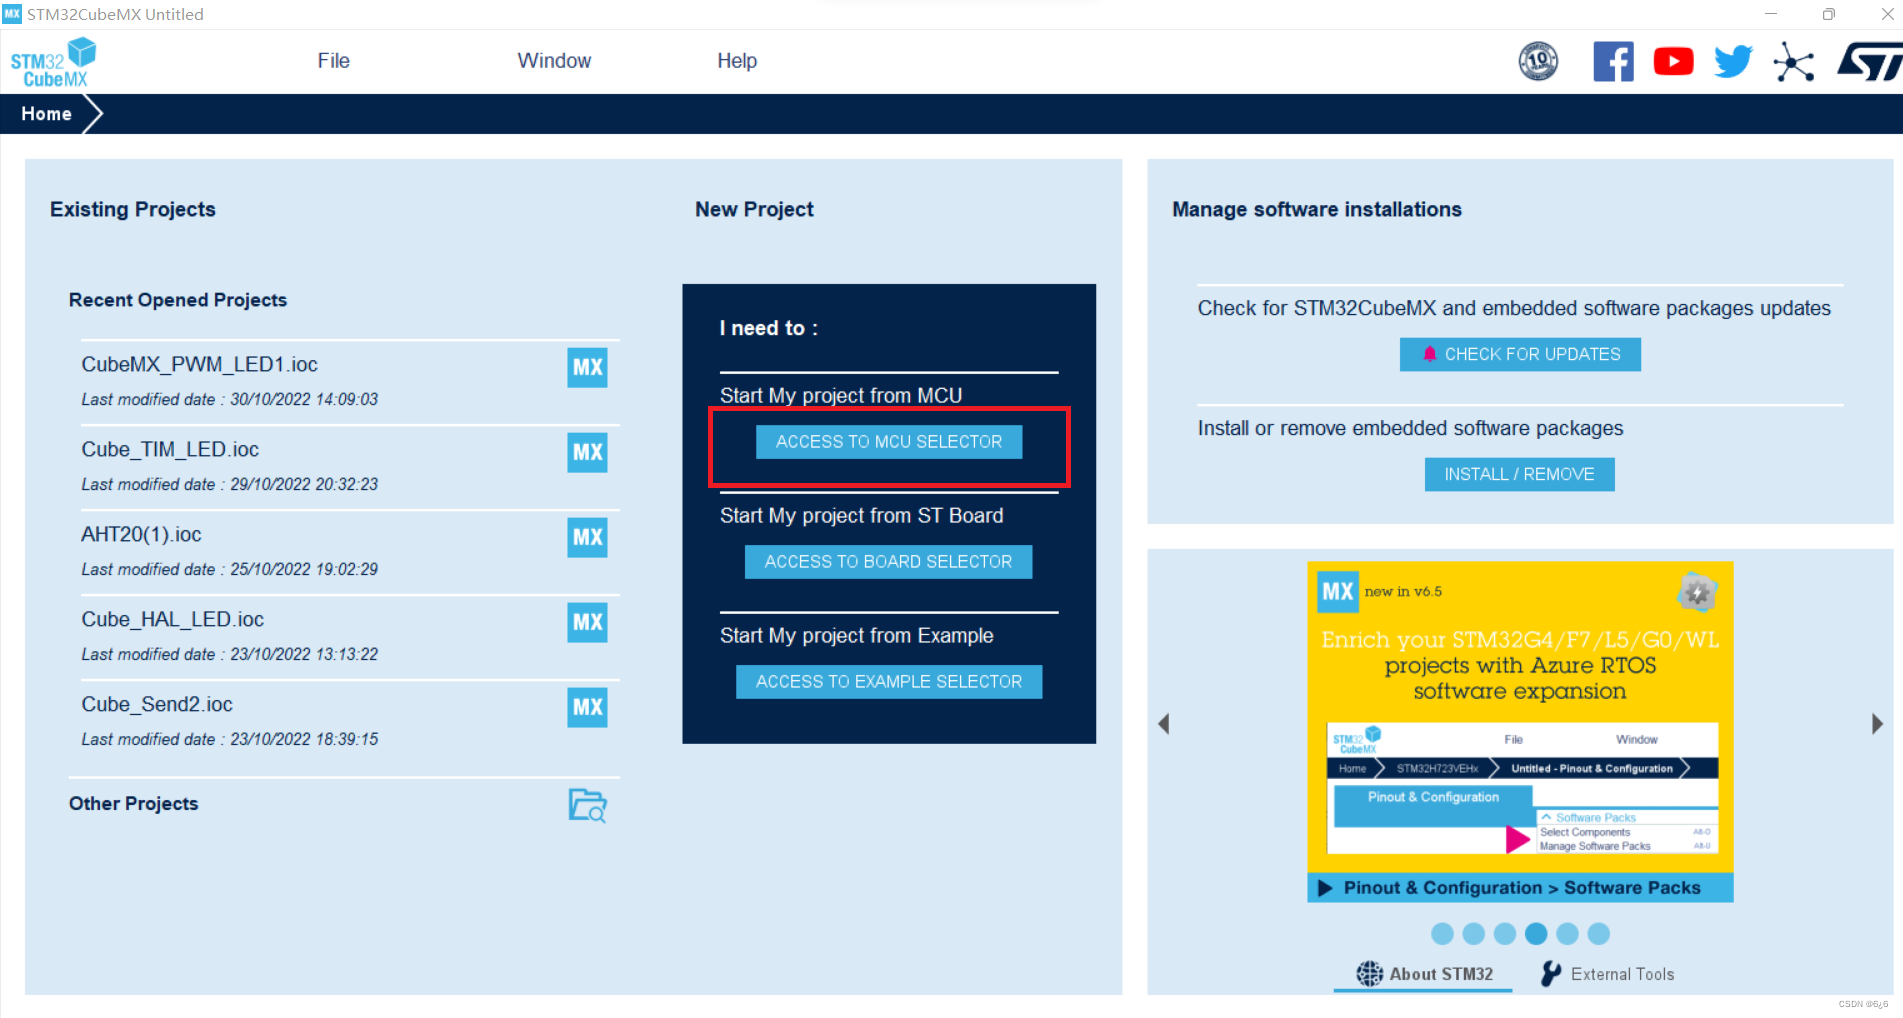Click the title bar app icon
This screenshot has height=1018, width=1903.
click(12, 14)
